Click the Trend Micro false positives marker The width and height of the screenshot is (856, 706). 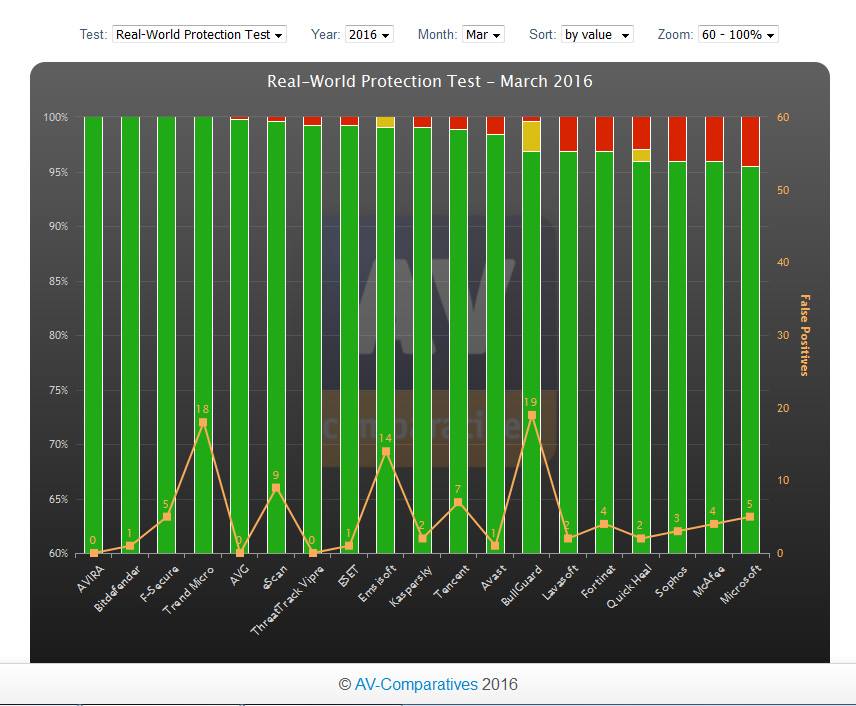pos(203,423)
